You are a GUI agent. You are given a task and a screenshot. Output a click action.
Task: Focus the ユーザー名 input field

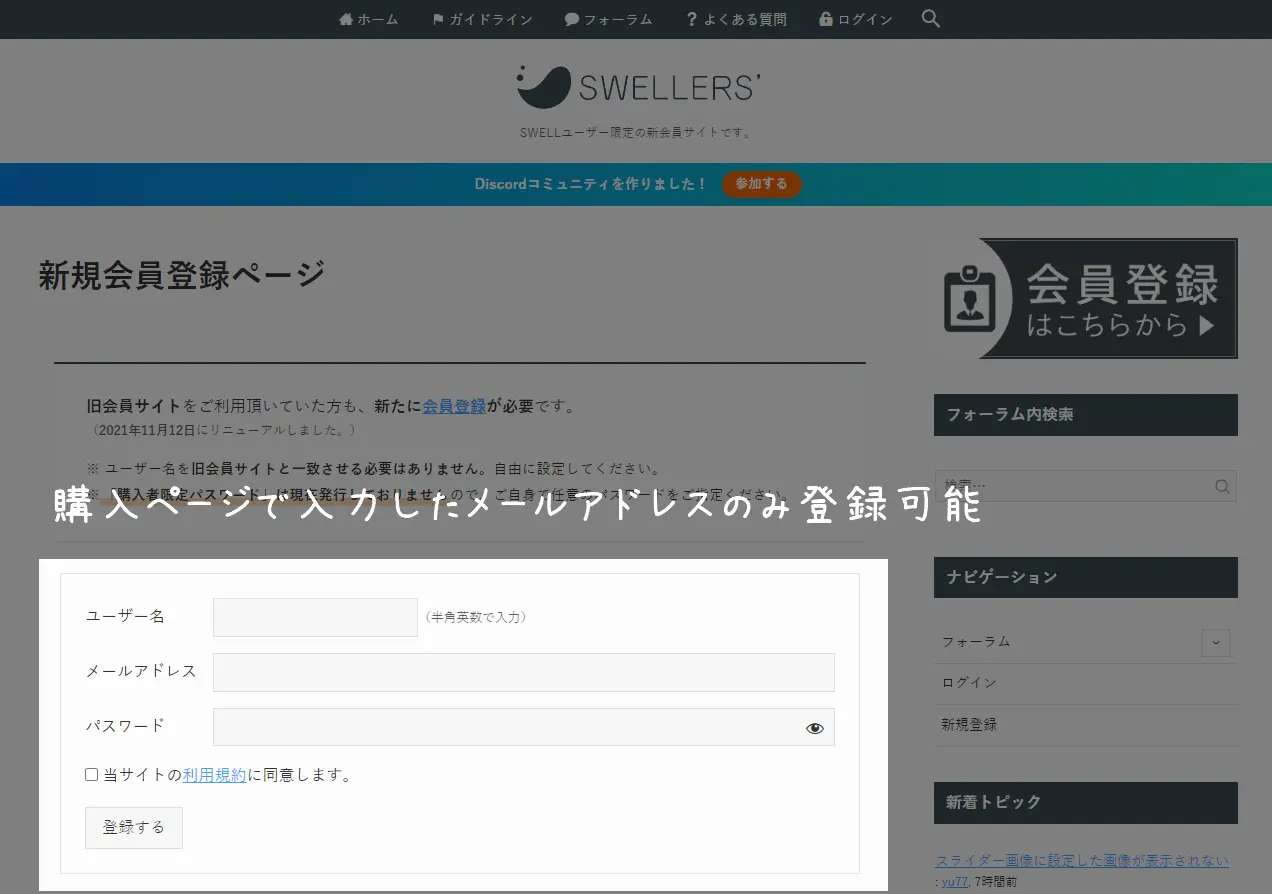click(315, 617)
